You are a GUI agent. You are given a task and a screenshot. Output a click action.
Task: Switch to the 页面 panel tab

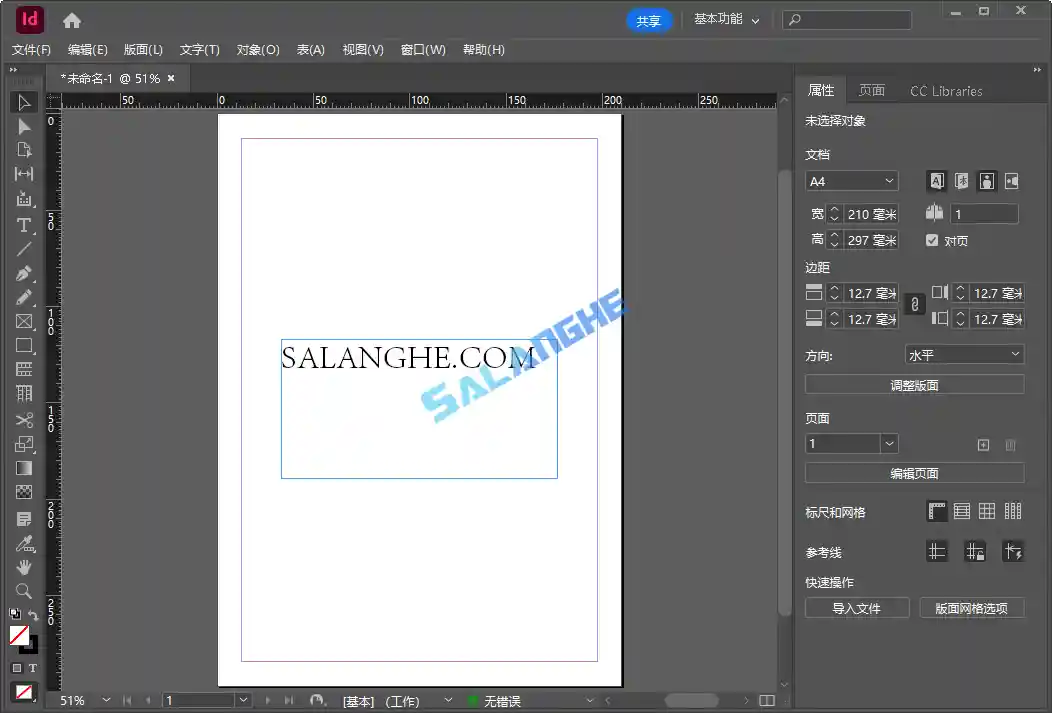pos(871,90)
